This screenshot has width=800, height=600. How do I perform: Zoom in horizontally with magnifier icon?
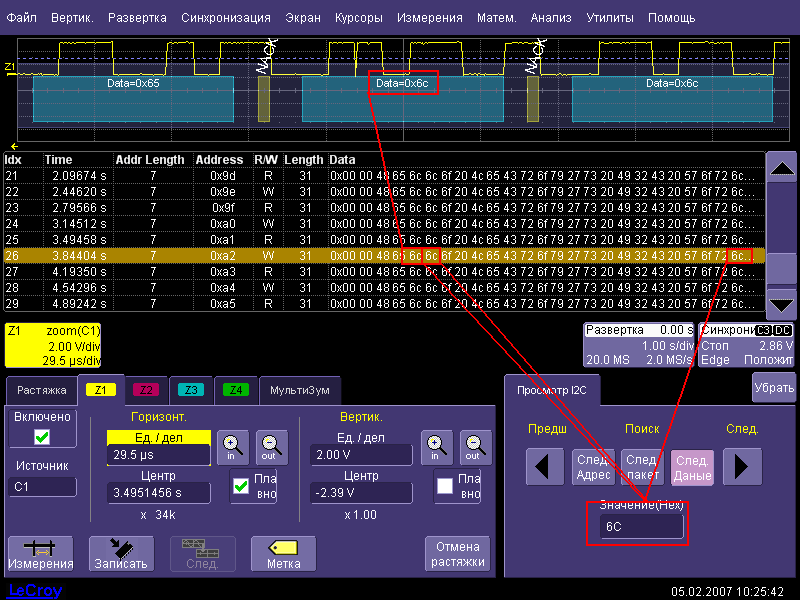pos(232,445)
